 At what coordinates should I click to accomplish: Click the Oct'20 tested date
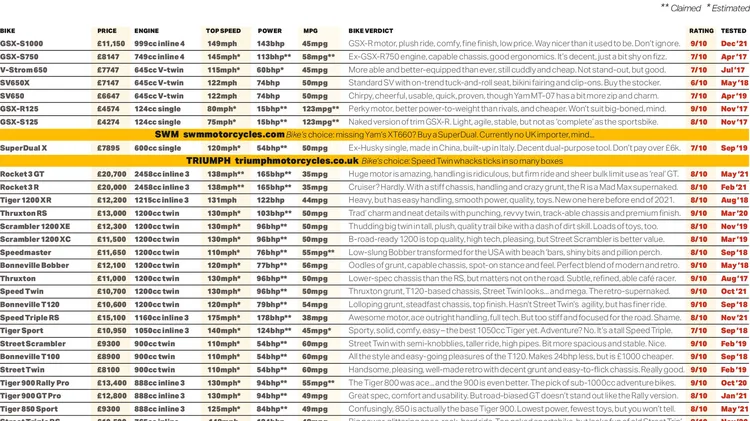tap(734, 383)
